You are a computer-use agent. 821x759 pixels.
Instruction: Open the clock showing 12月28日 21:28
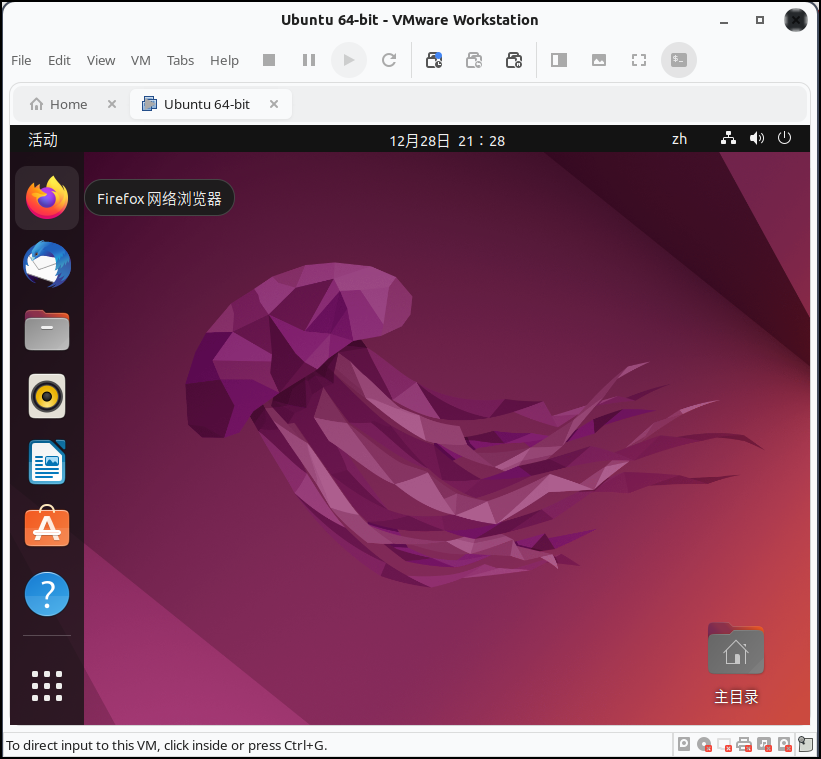click(x=447, y=140)
